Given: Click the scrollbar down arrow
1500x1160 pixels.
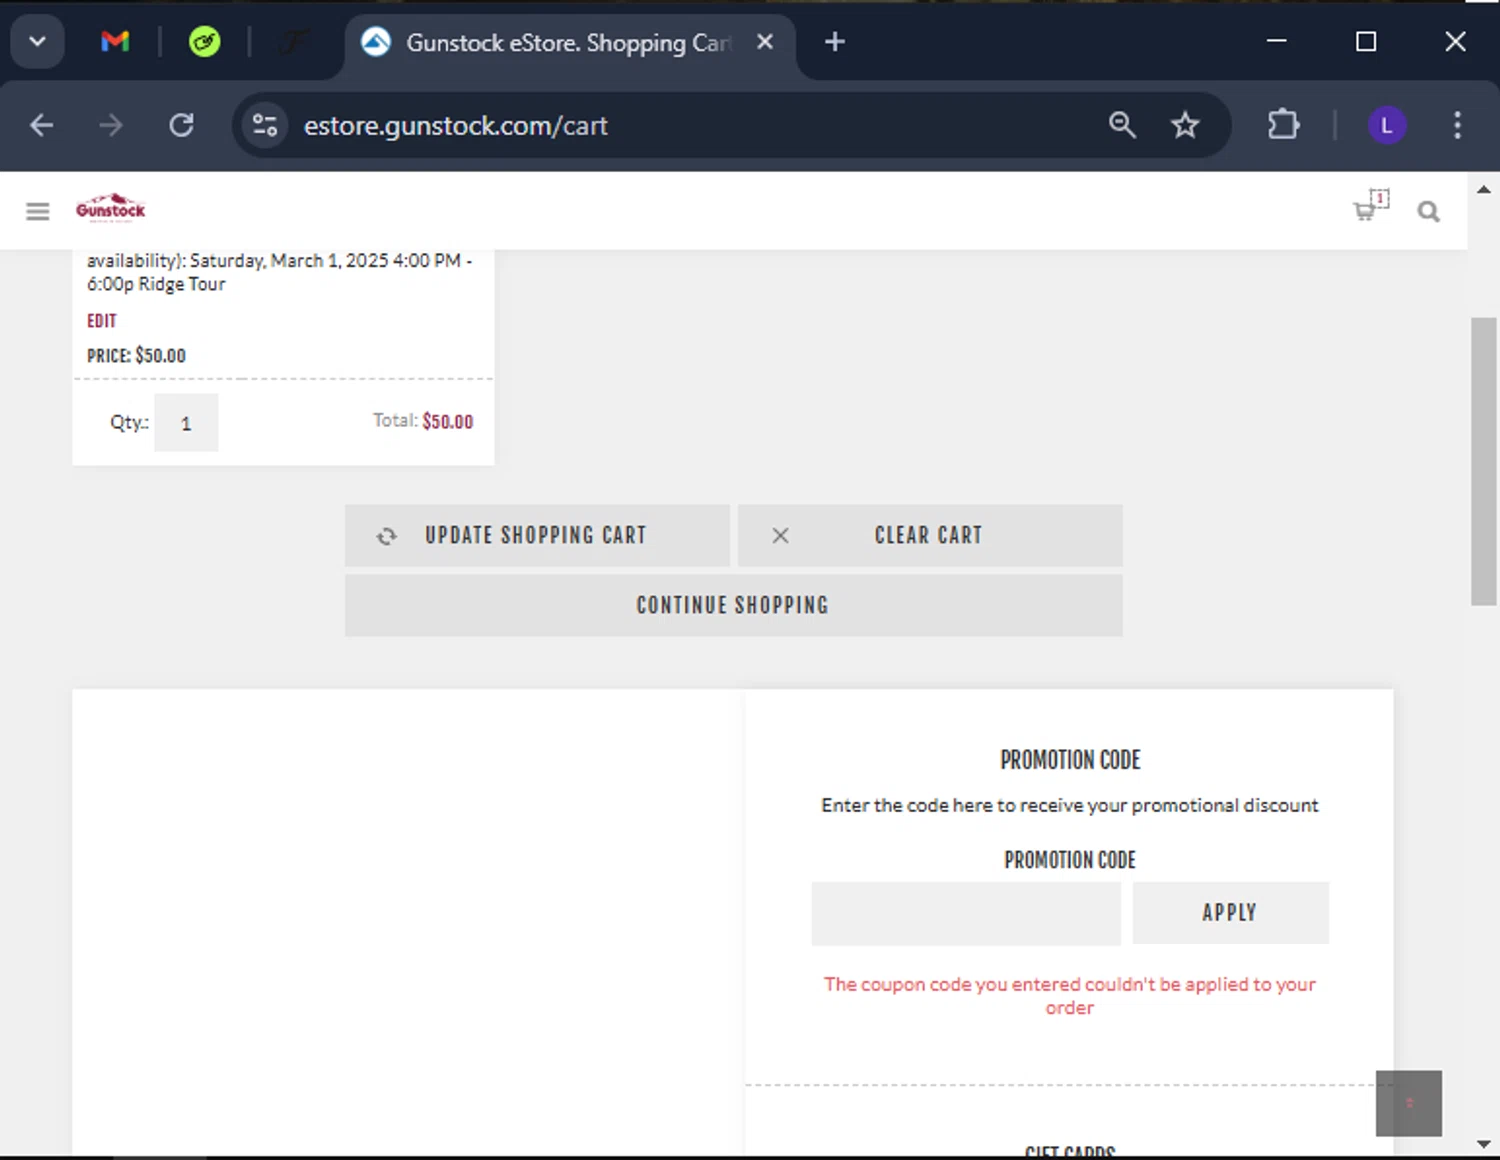Looking at the screenshot, I should (x=1484, y=1144).
